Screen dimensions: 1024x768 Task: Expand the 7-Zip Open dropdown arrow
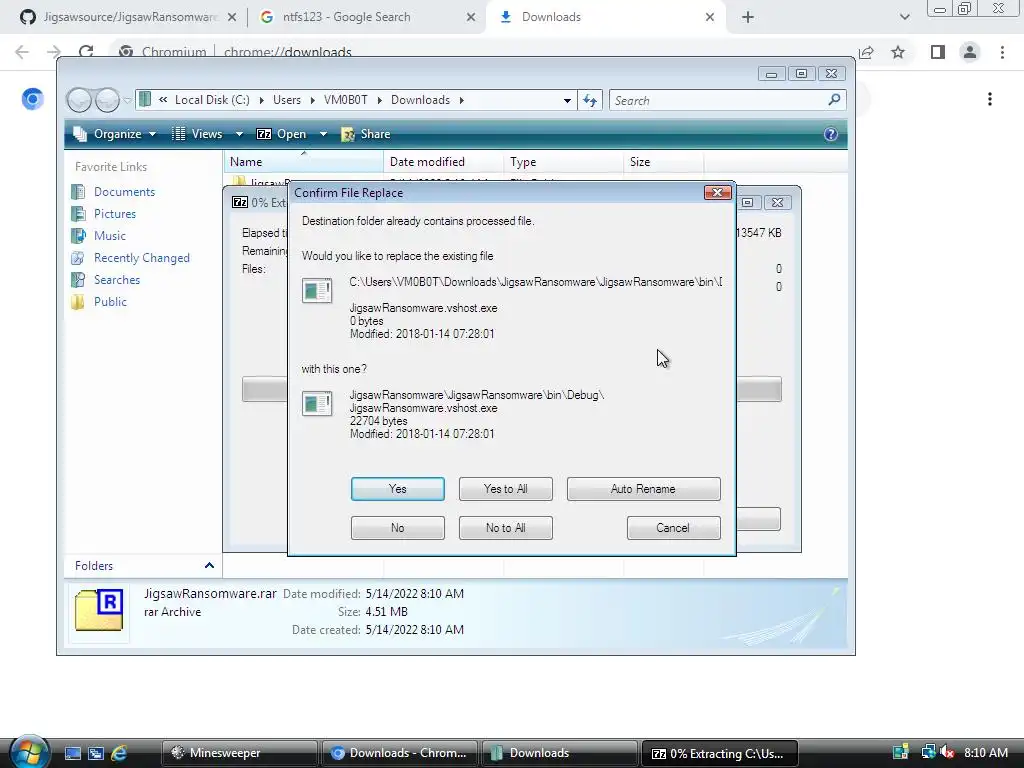coord(323,134)
